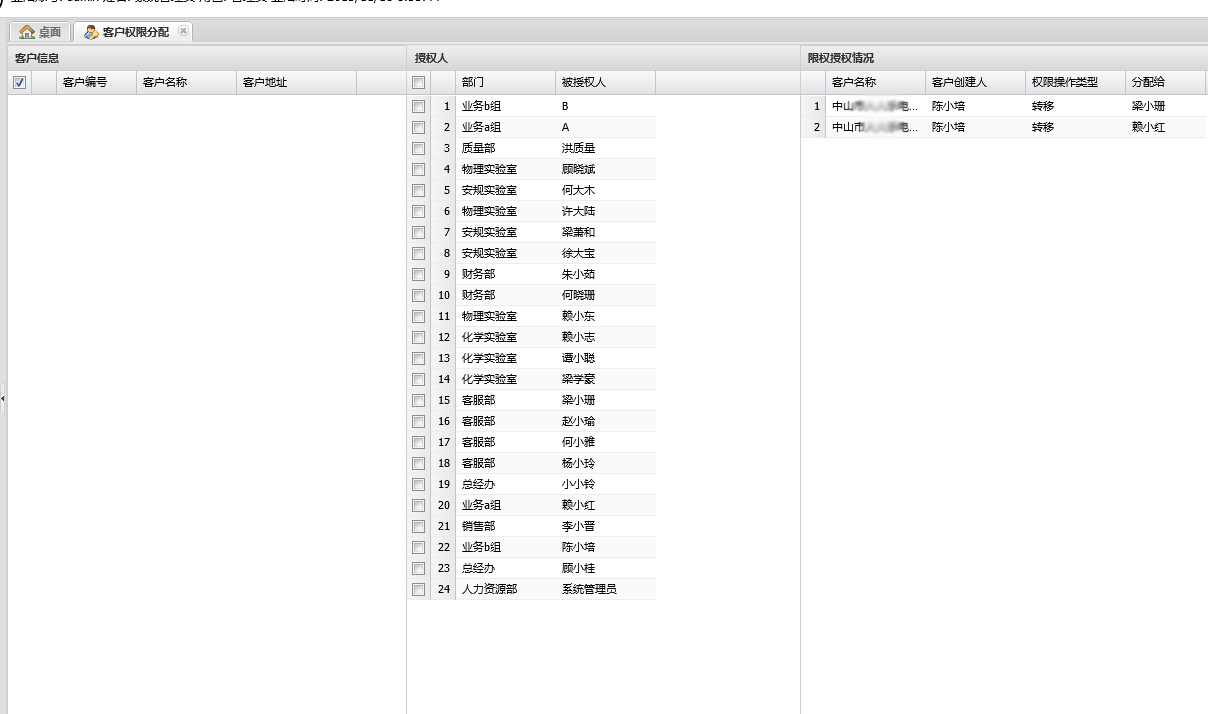Switch to the 桌面 home tab
This screenshot has height=714, width=1208.
[x=40, y=32]
